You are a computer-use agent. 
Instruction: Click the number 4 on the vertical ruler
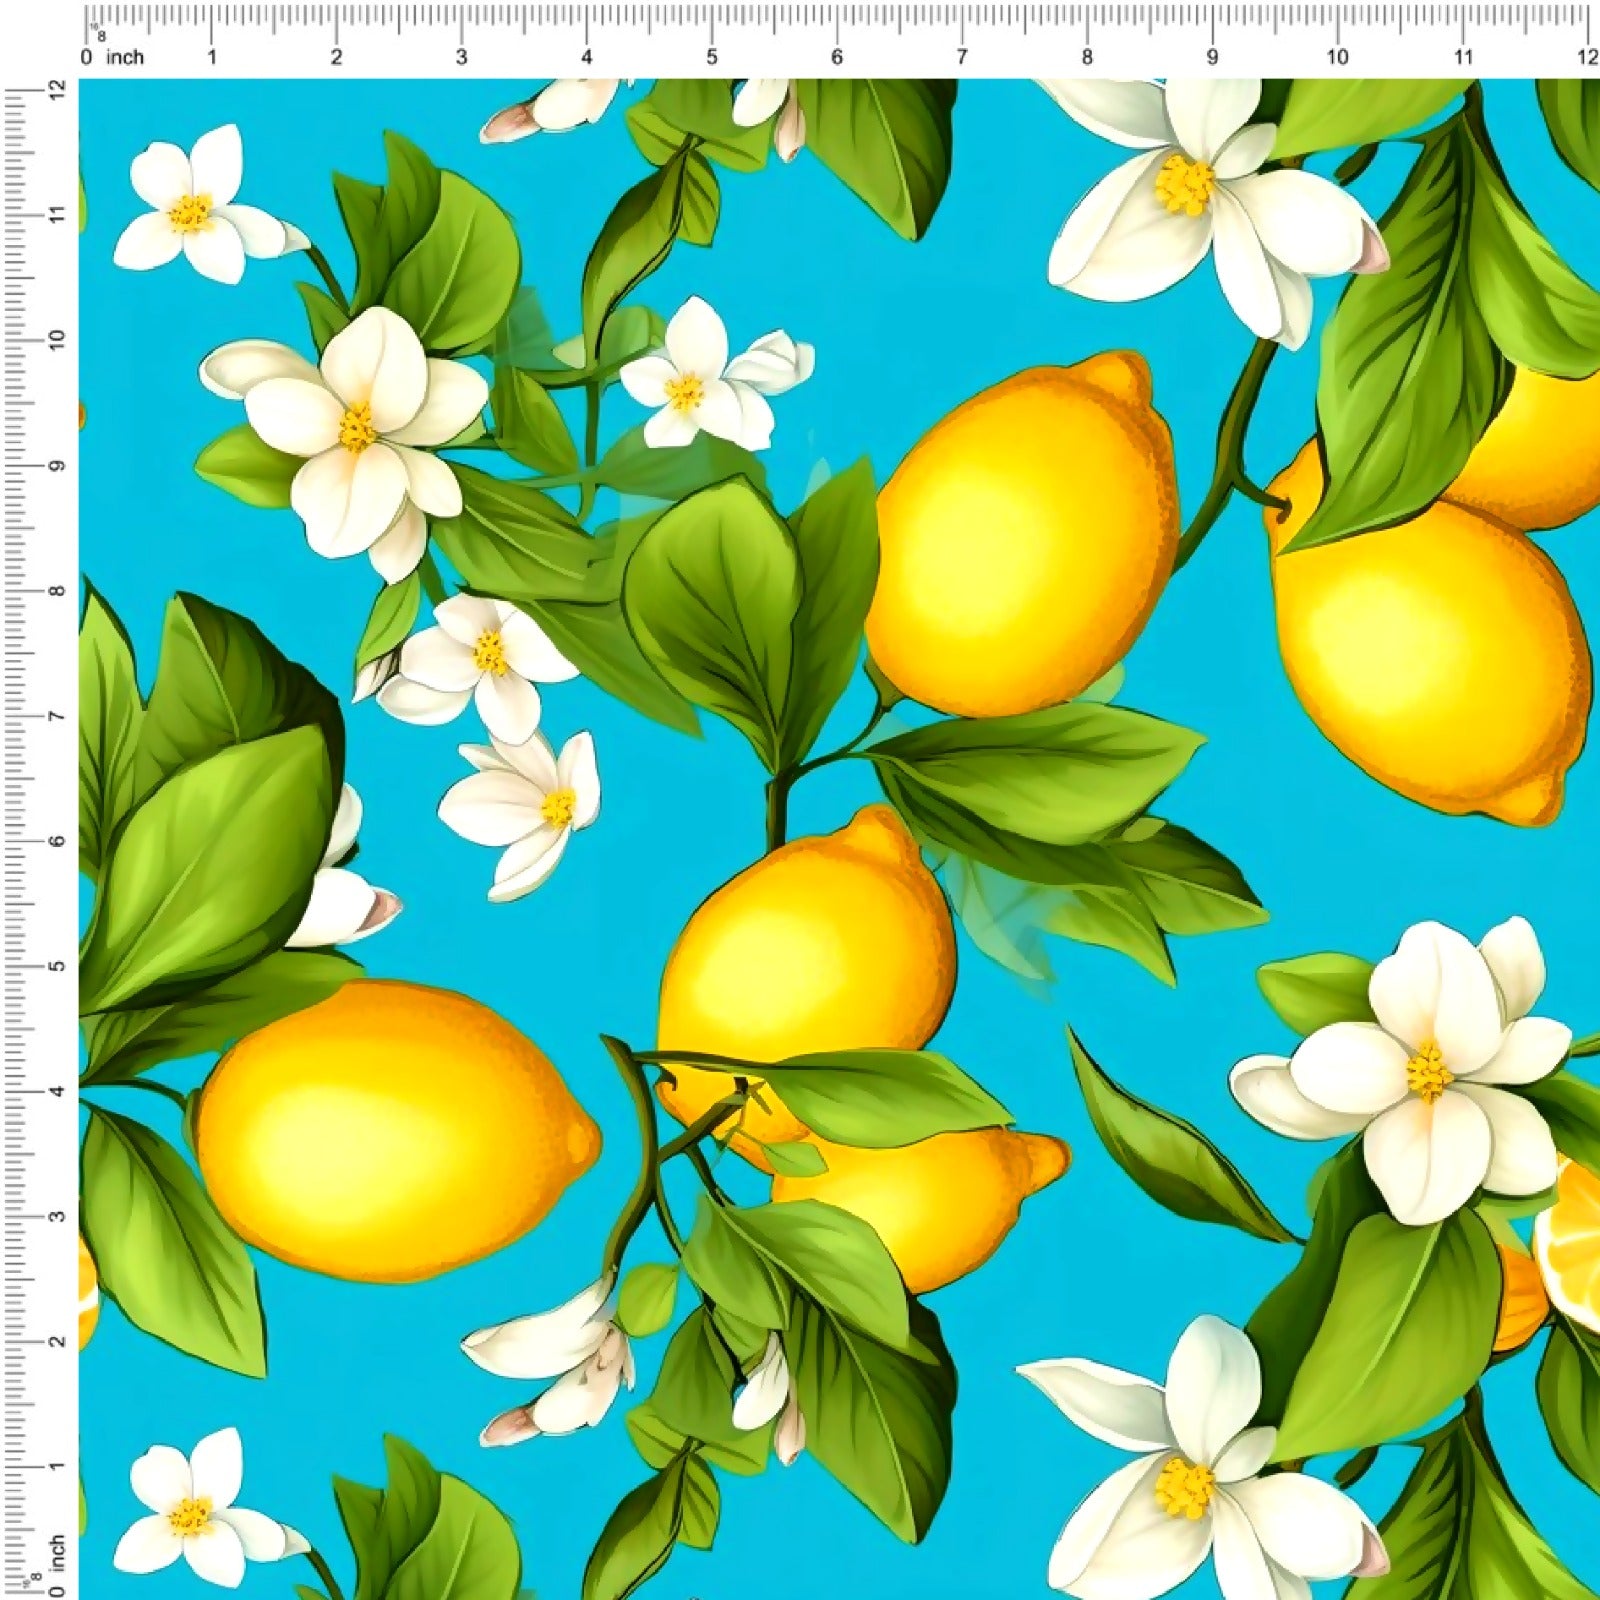point(57,1091)
